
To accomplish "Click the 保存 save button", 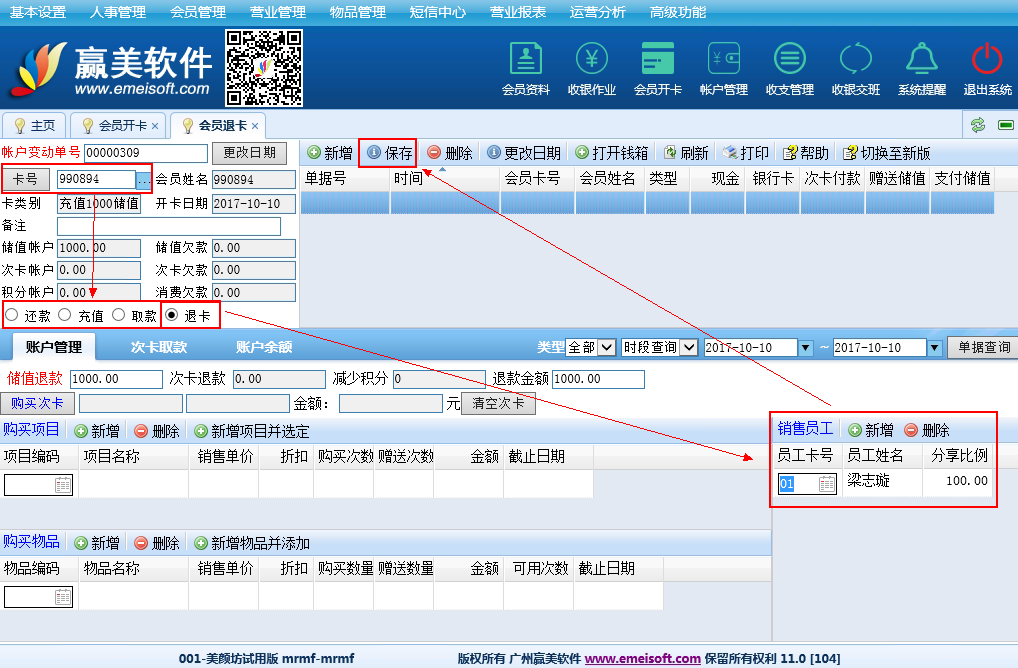I will 389,153.
